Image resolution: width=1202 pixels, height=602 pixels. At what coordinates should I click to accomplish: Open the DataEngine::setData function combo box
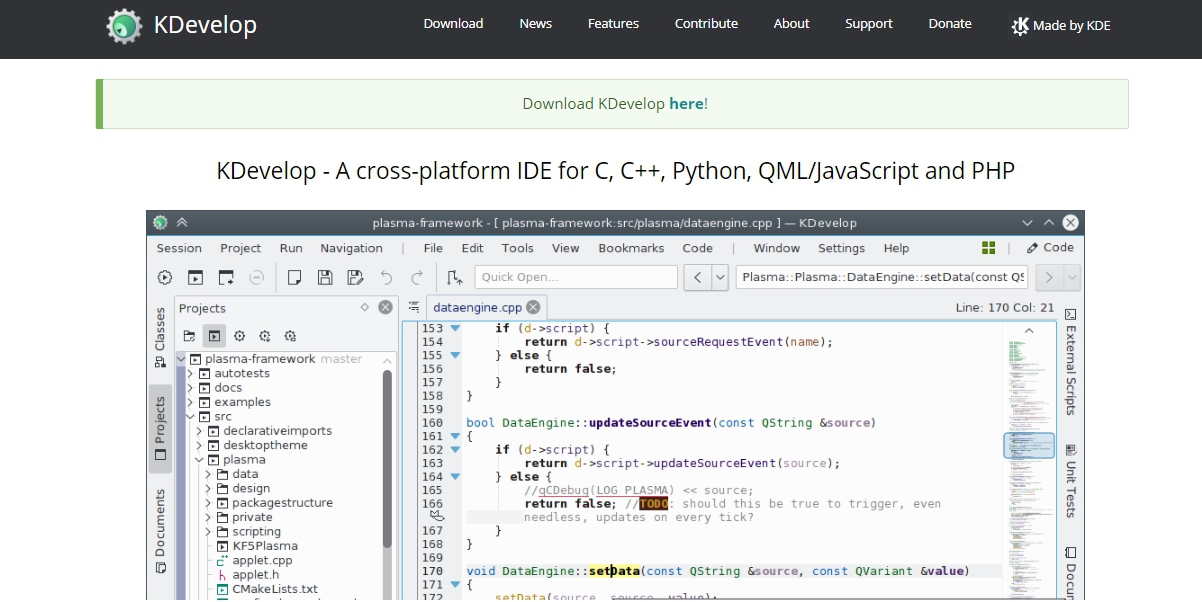[883, 277]
